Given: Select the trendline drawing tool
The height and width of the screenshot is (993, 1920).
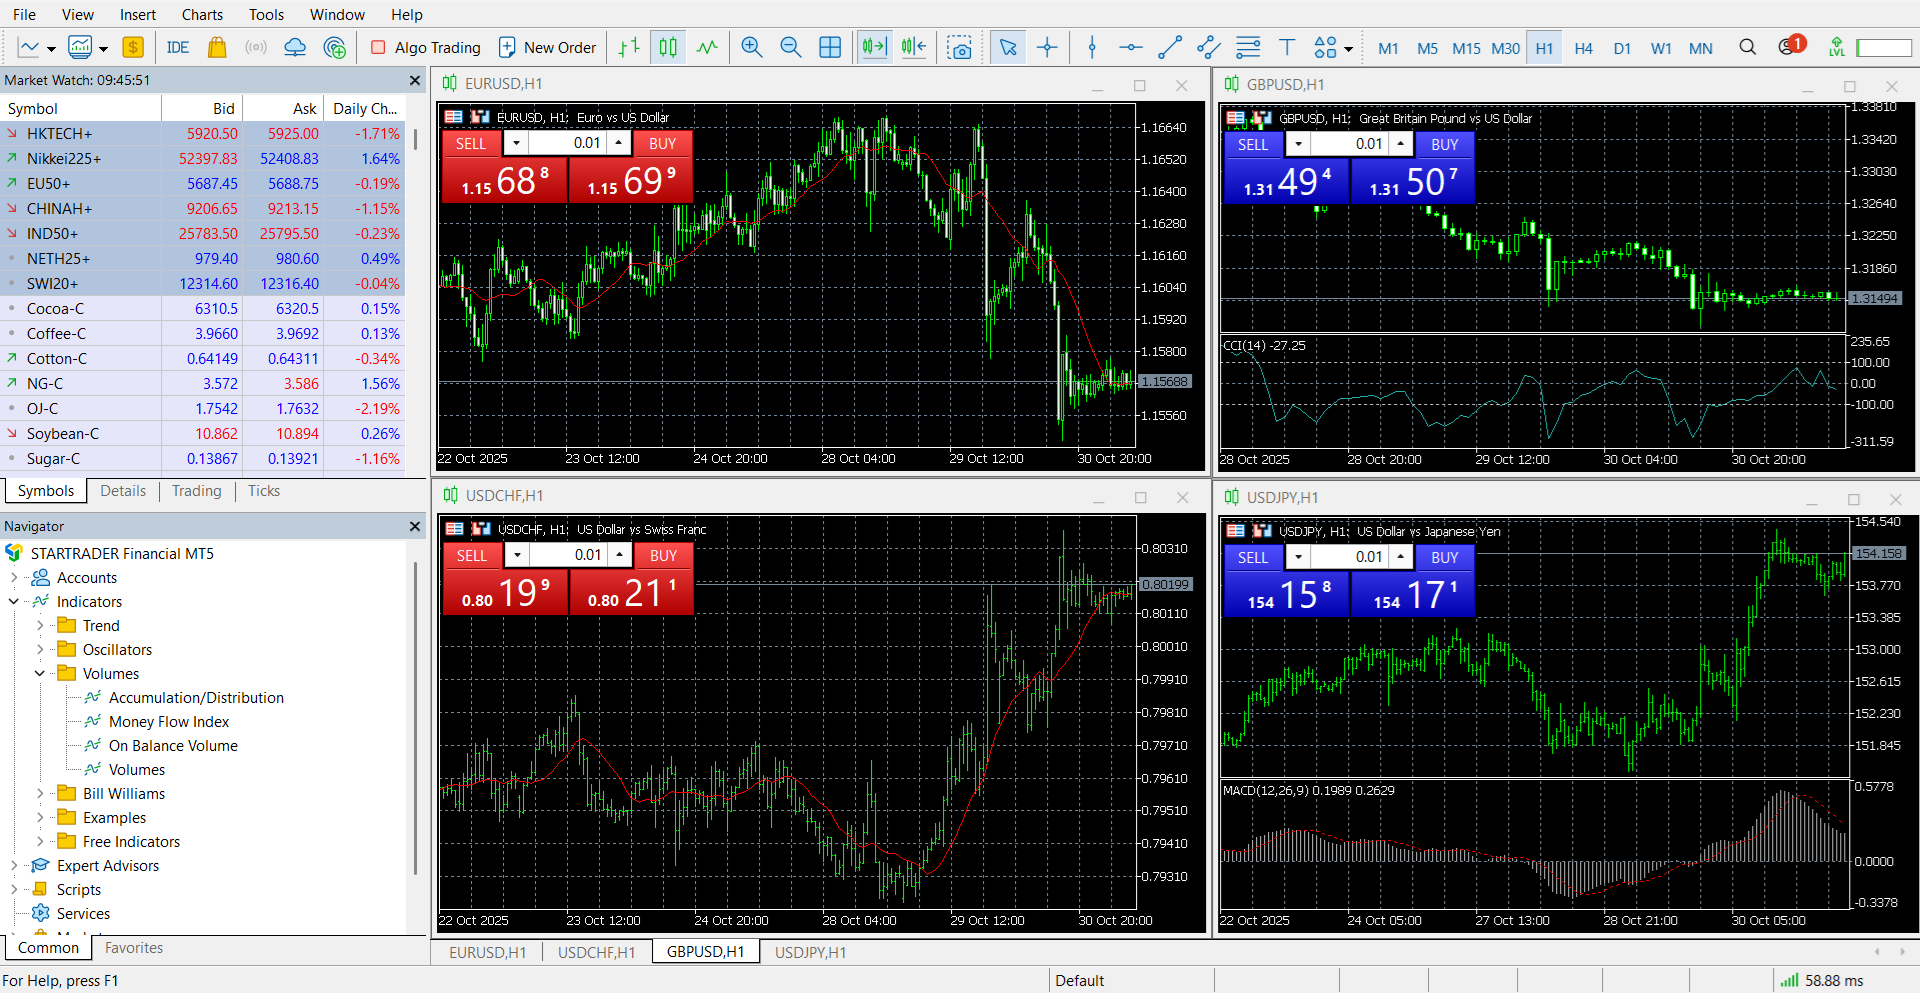Looking at the screenshot, I should 1170,47.
